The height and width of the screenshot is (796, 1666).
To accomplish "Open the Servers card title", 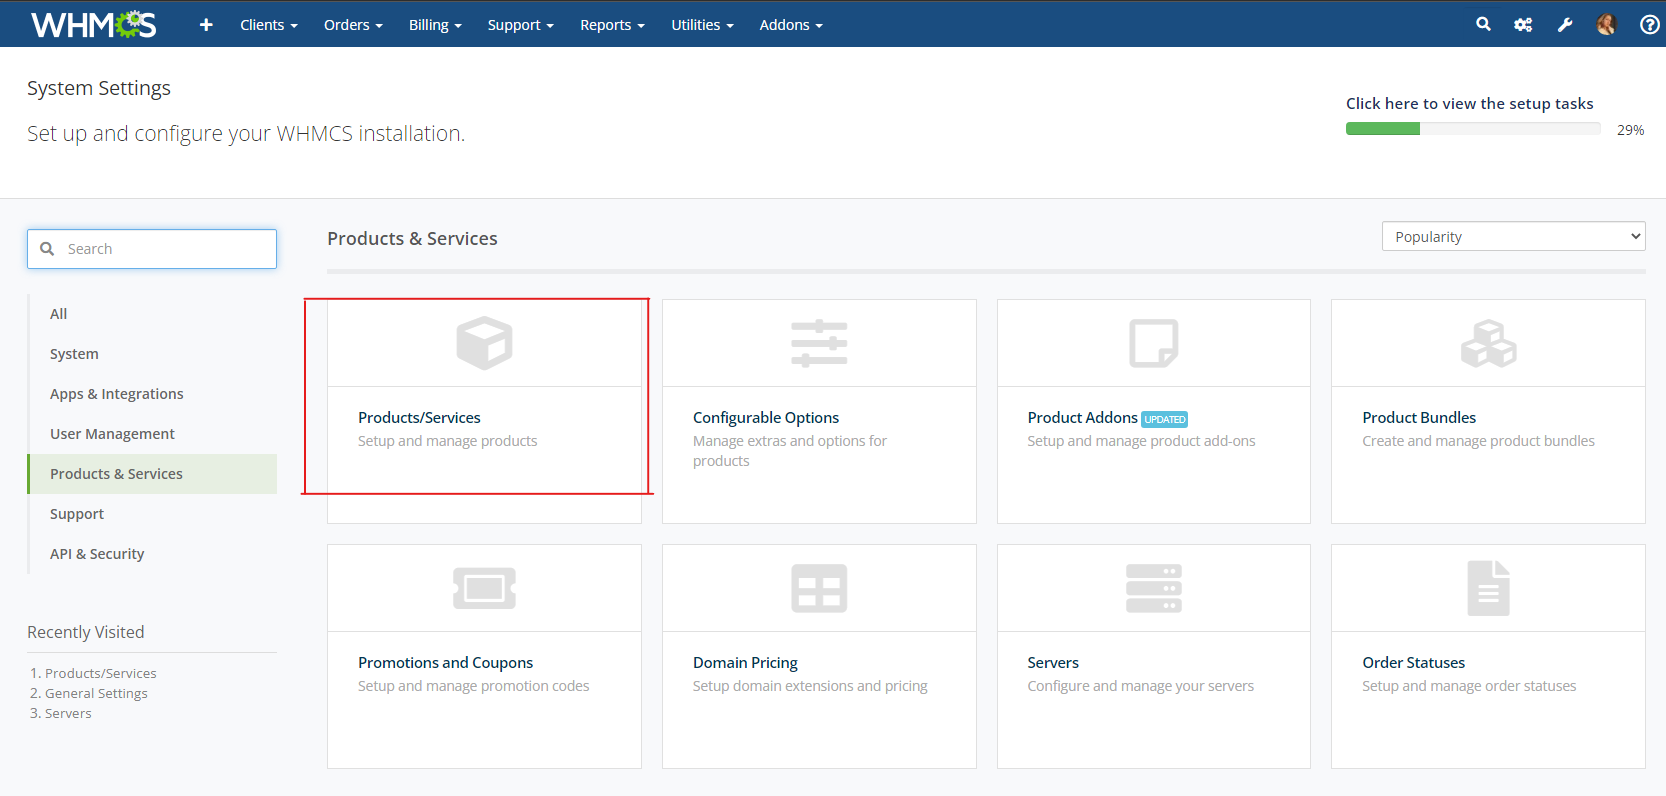I will pos(1053,663).
